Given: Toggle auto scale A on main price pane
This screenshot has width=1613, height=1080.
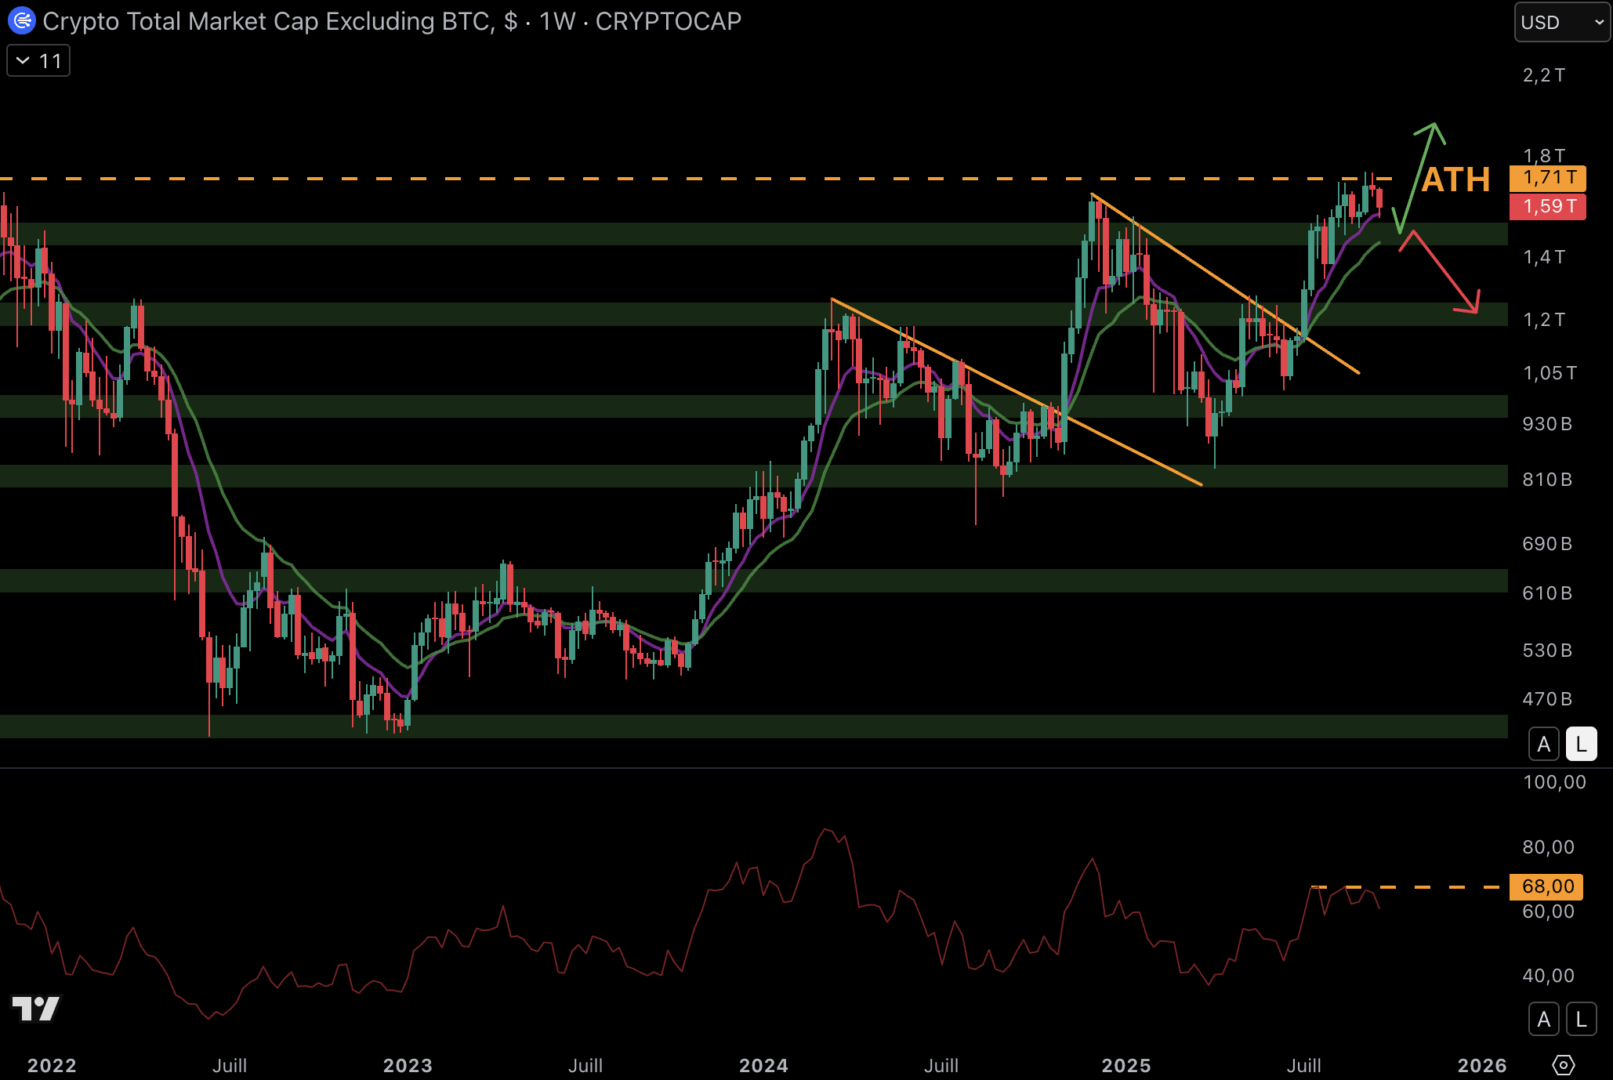Looking at the screenshot, I should pyautogui.click(x=1543, y=744).
